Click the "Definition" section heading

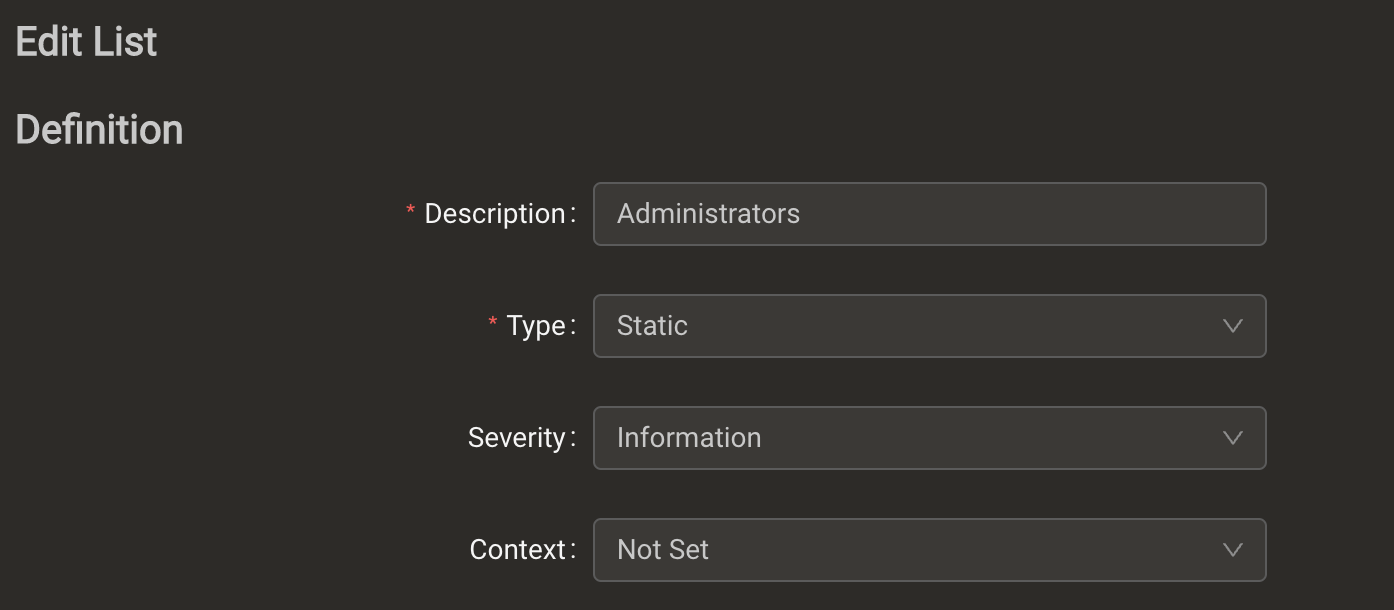point(100,130)
